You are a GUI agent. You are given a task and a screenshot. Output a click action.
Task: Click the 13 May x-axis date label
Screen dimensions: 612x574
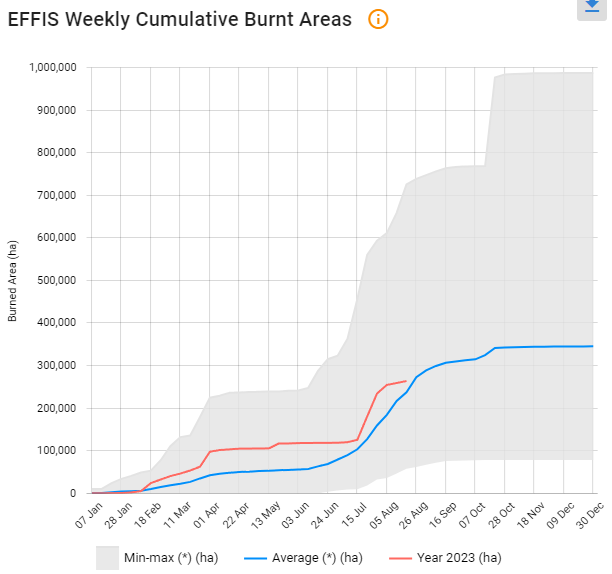(266, 515)
